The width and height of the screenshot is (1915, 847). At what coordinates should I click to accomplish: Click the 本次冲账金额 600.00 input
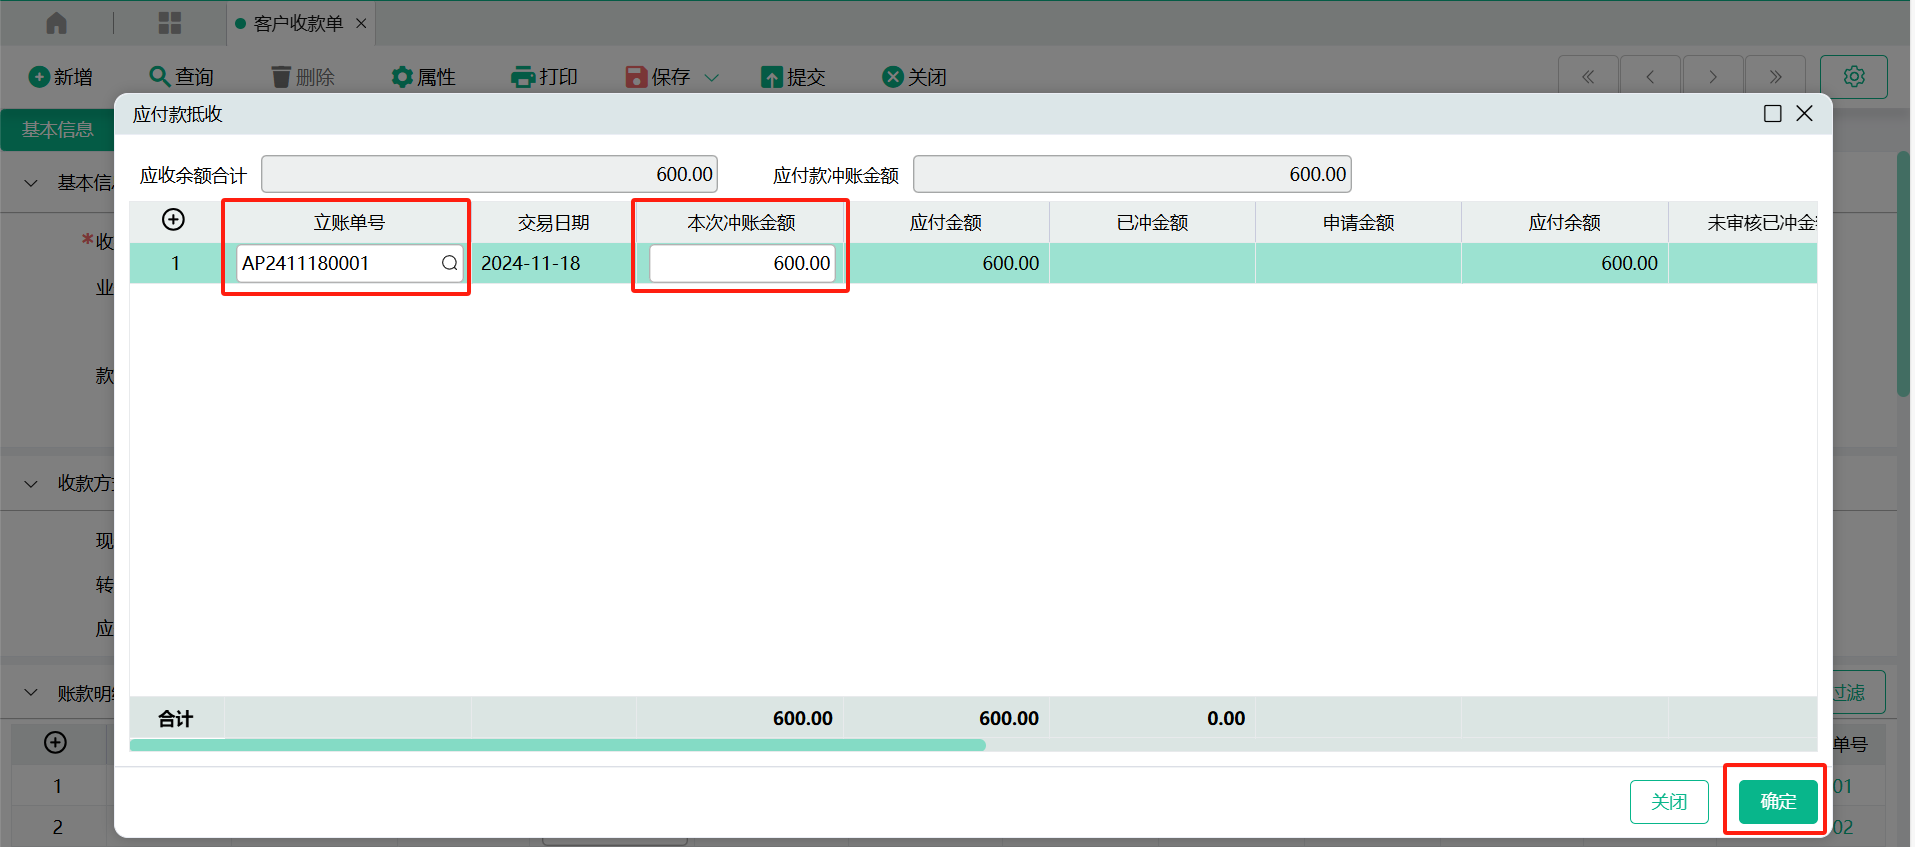click(742, 263)
